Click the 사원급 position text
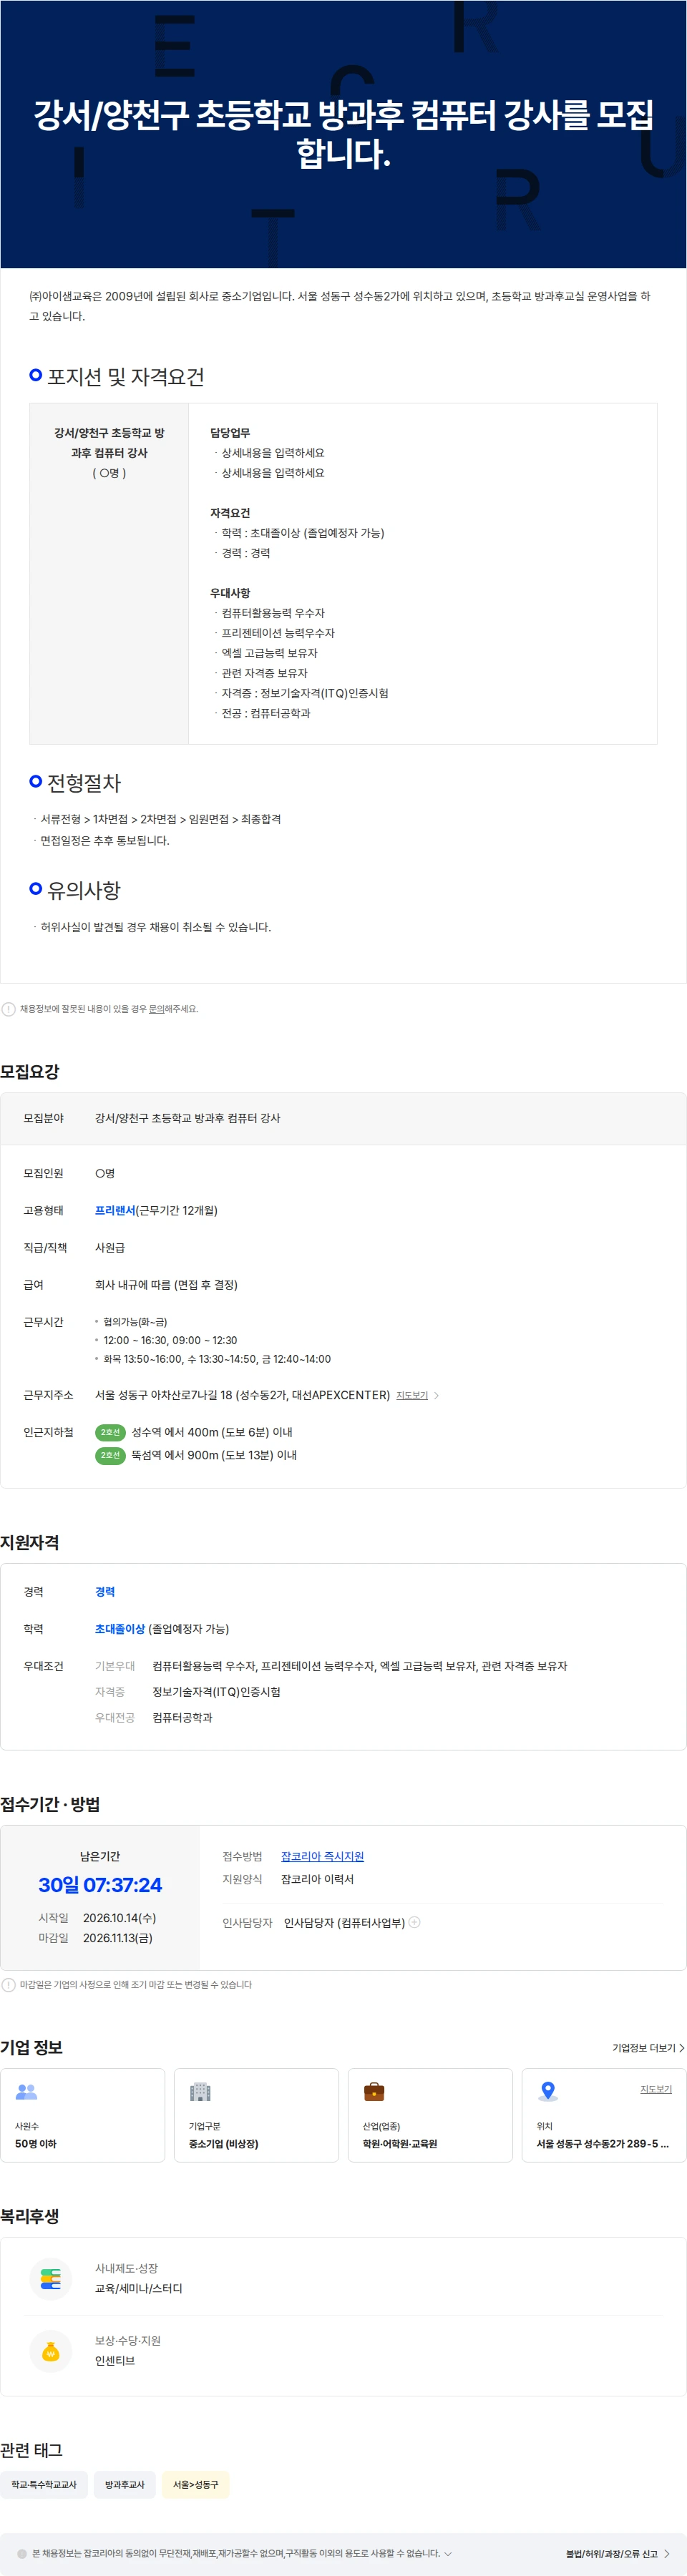Viewport: 687px width, 2576px height. pos(110,1248)
